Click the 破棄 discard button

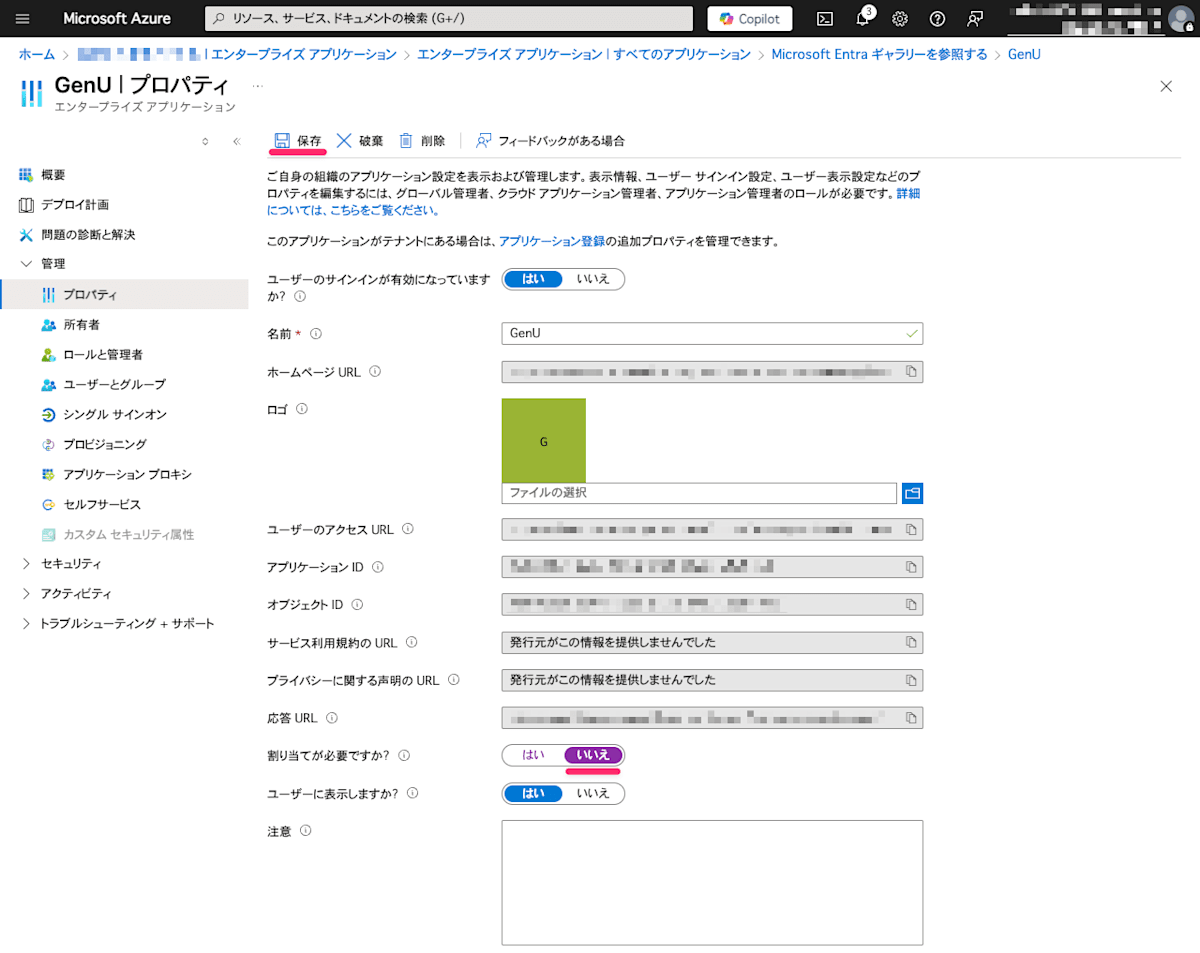[x=360, y=141]
